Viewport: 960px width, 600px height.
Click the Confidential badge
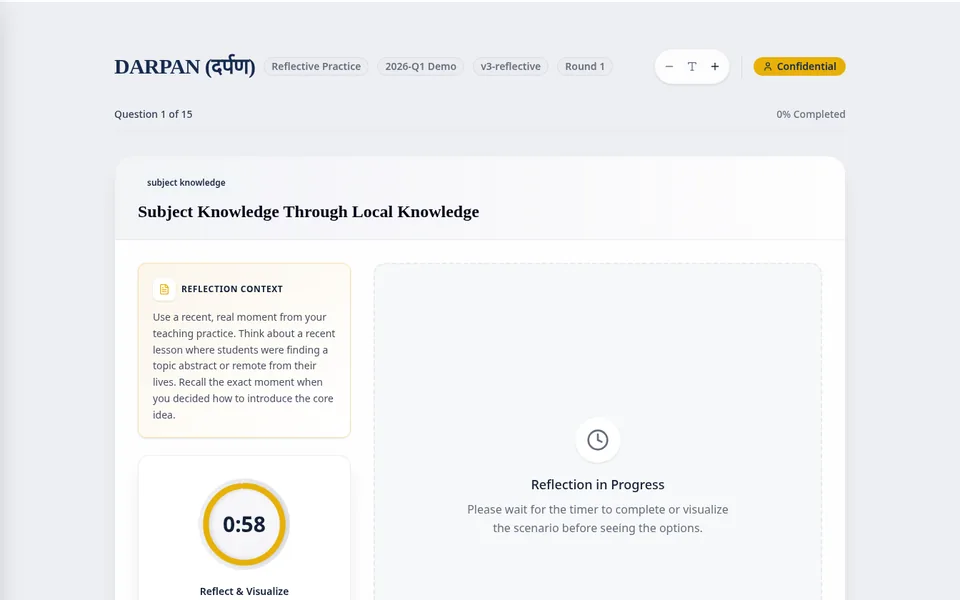tap(799, 67)
